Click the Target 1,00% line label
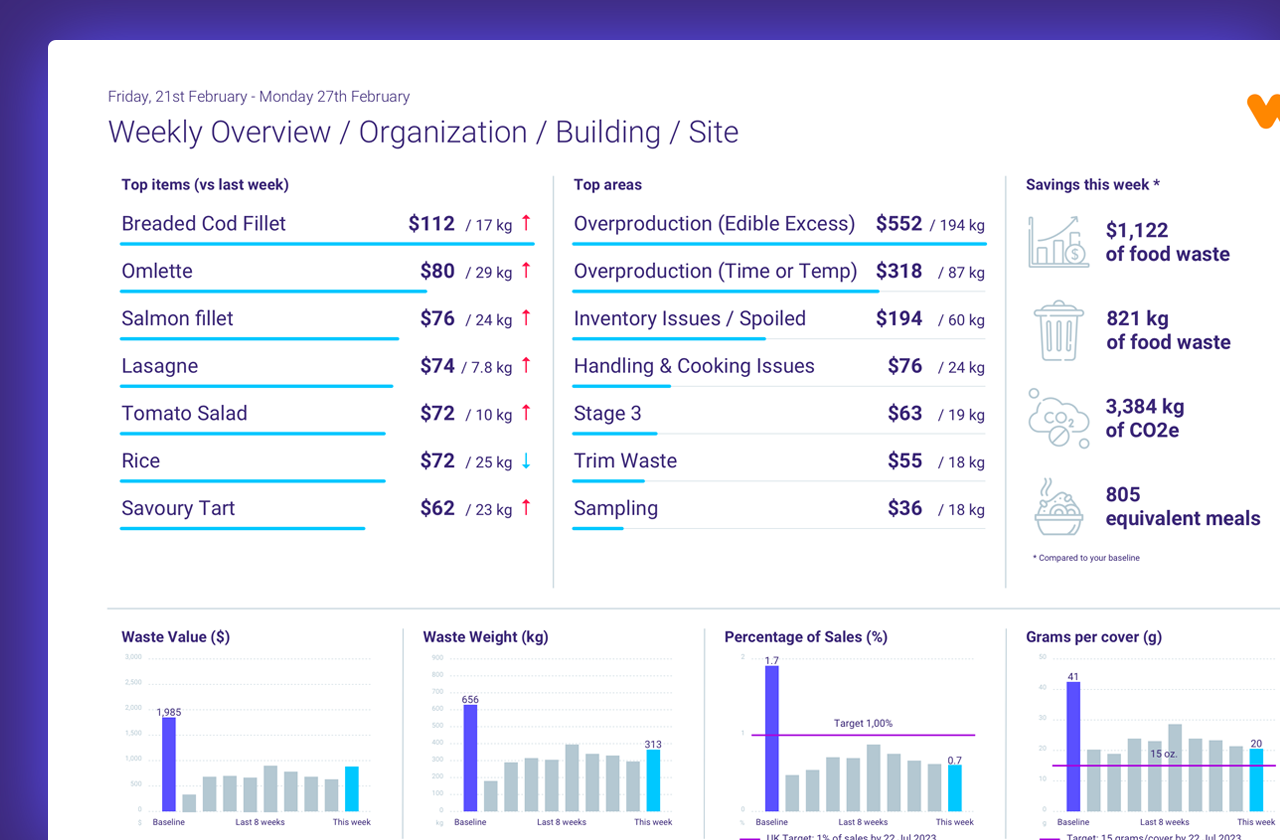 862,723
